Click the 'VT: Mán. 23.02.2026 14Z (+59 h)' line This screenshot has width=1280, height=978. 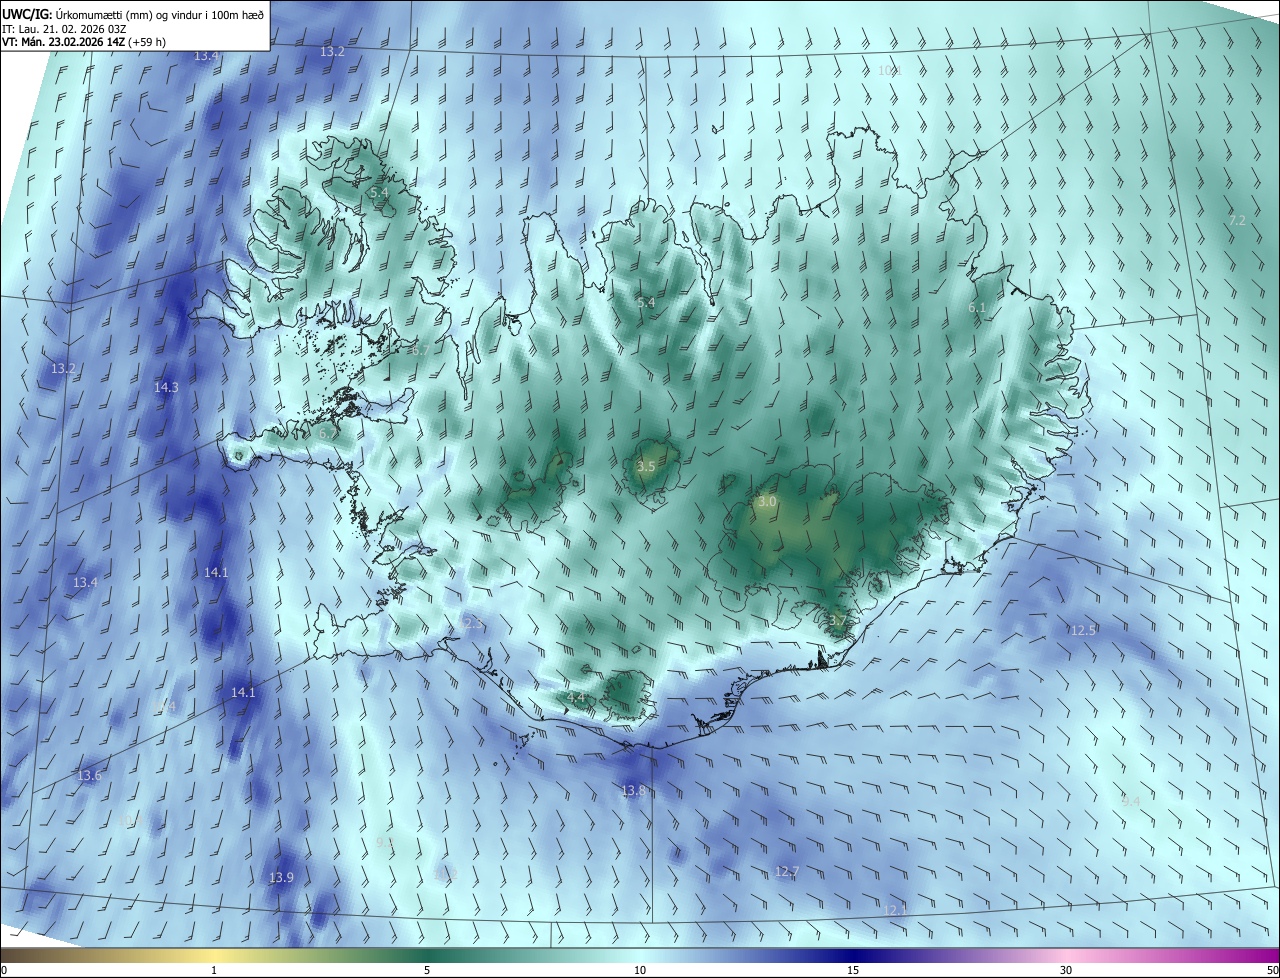pyautogui.click(x=84, y=42)
